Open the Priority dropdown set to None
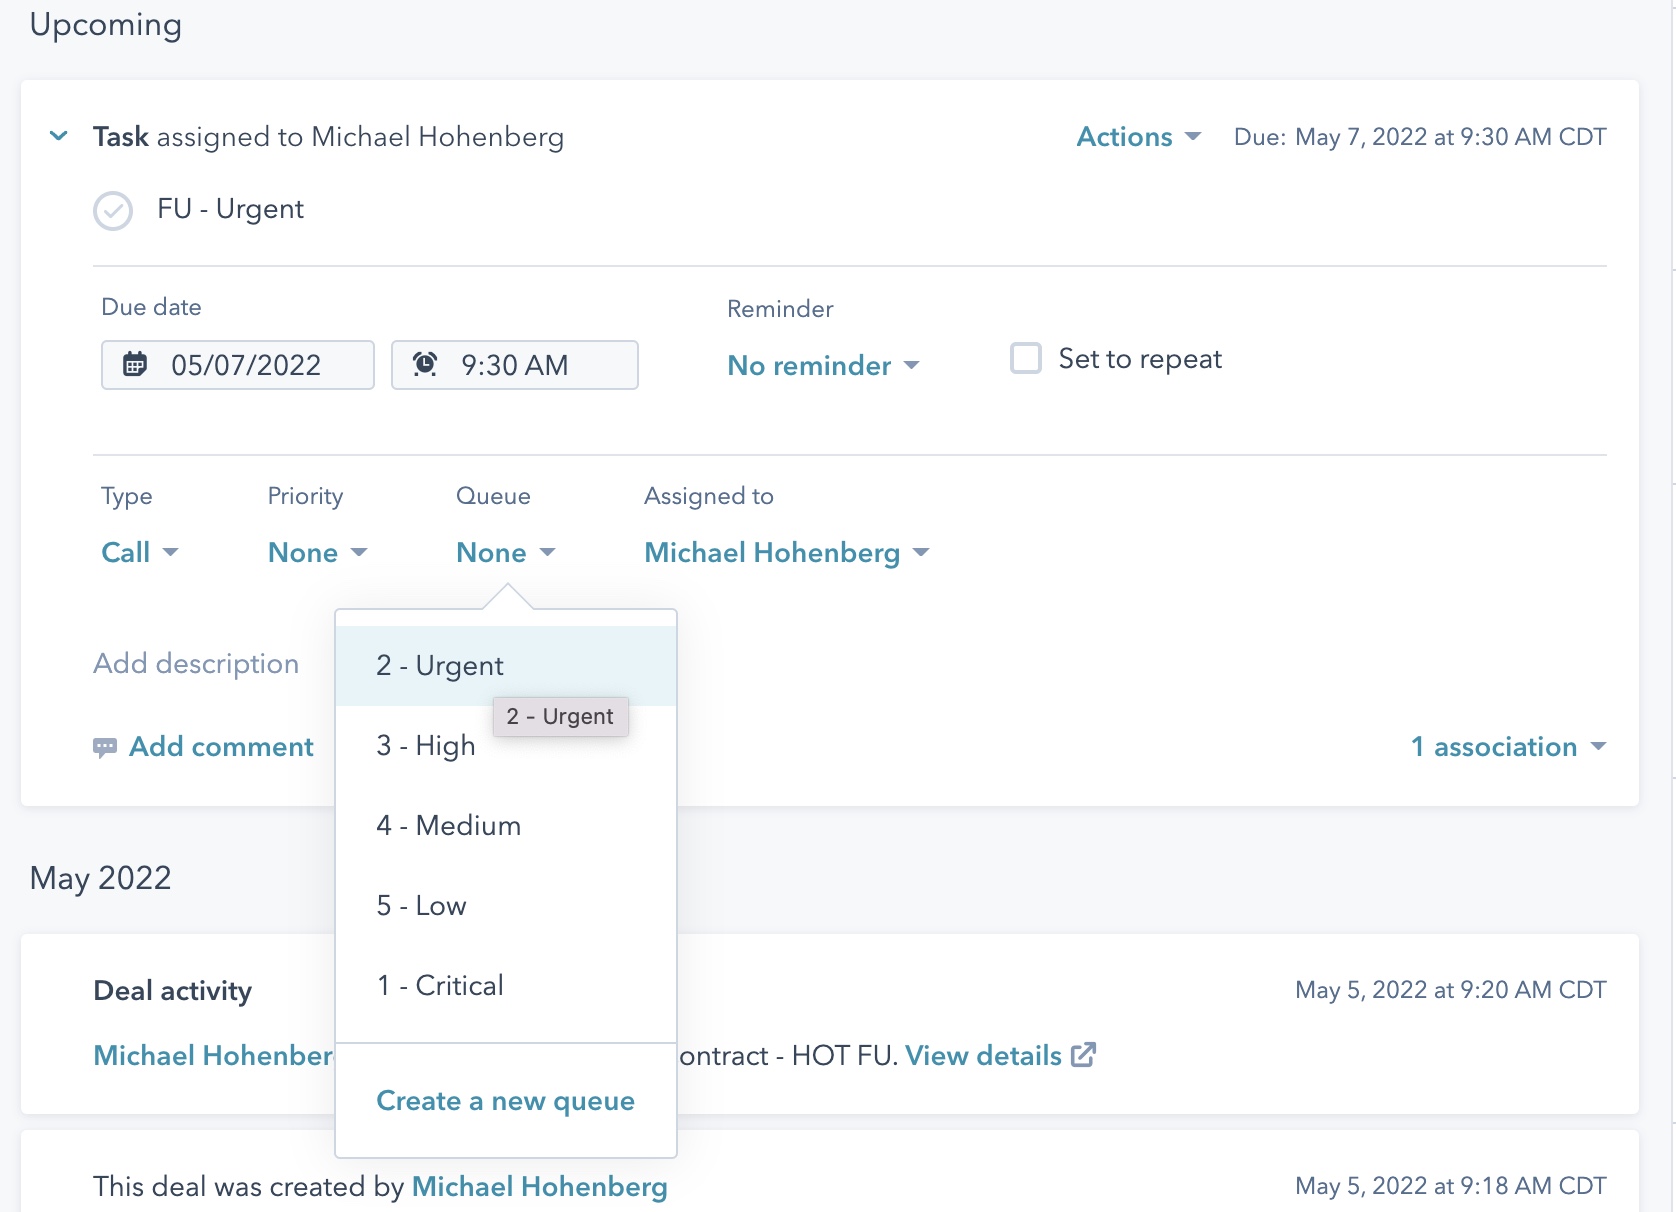Image resolution: width=1676 pixels, height=1212 pixels. 316,552
